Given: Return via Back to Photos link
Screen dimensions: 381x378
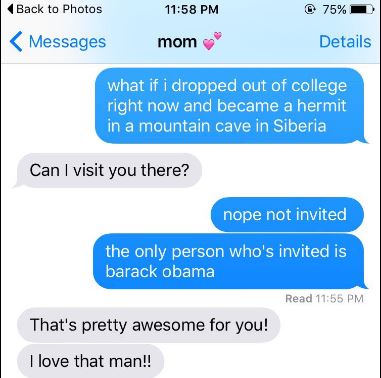Looking at the screenshot, I should click(x=55, y=9).
